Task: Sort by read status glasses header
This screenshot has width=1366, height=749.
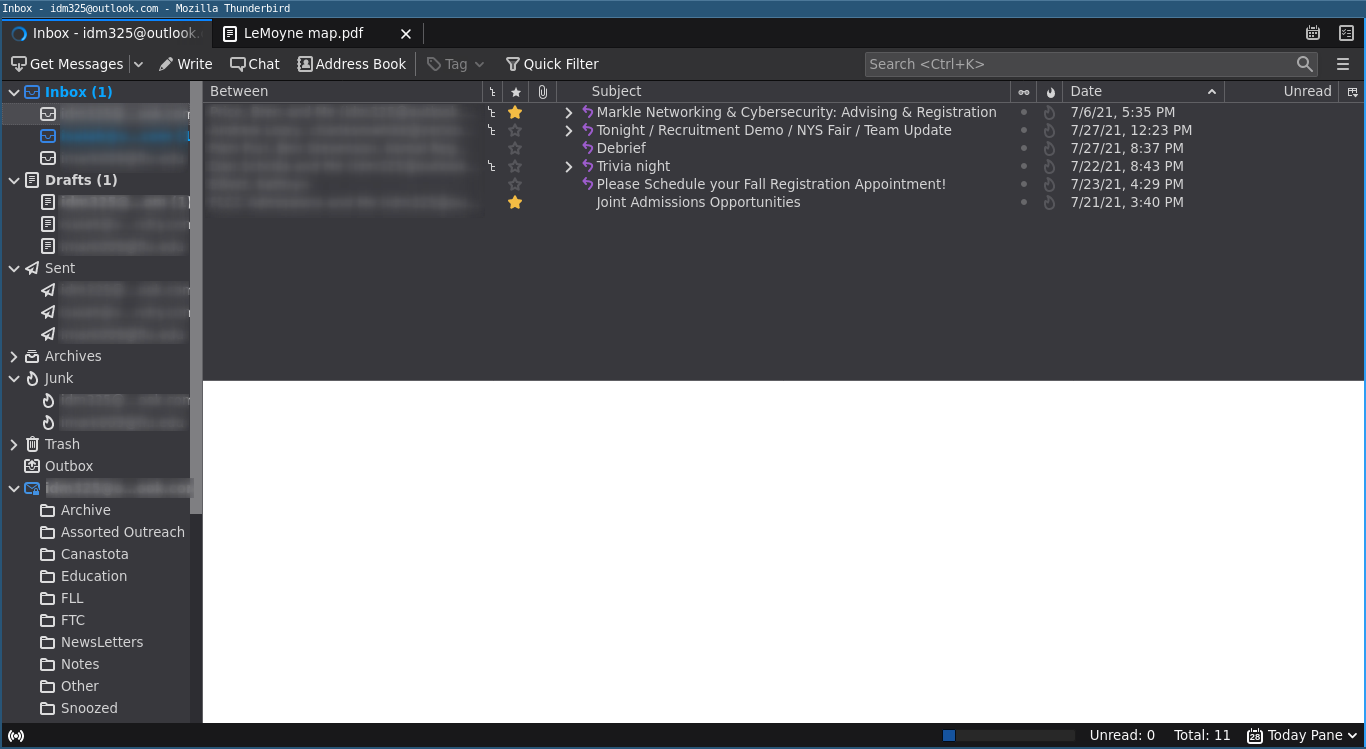Action: point(1024,91)
